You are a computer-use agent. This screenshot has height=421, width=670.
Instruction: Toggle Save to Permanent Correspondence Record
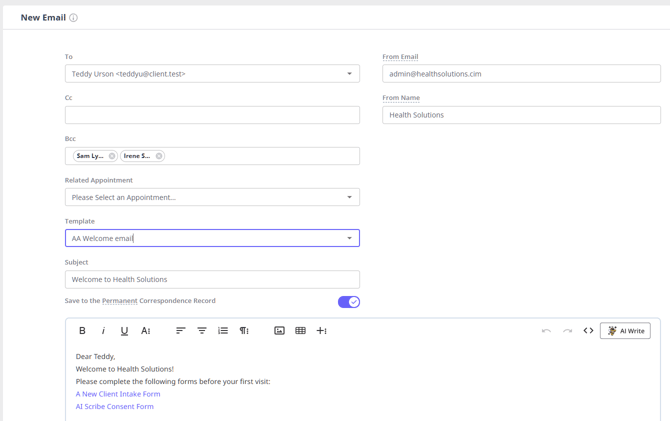pos(348,302)
